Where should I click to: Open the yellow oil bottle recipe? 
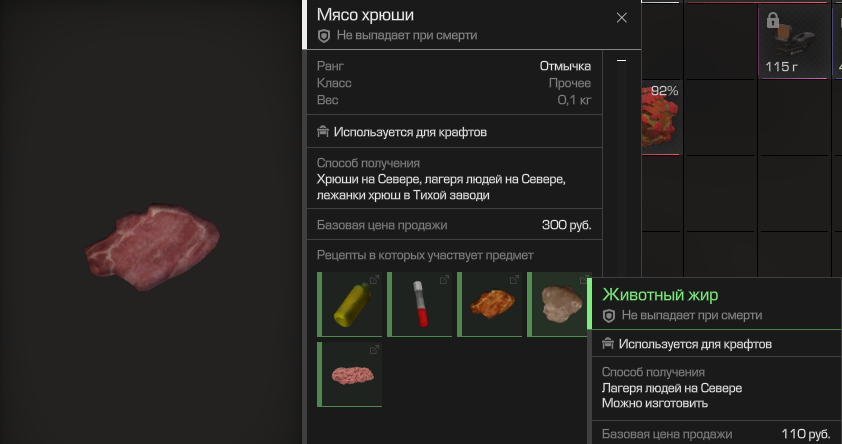coord(350,304)
